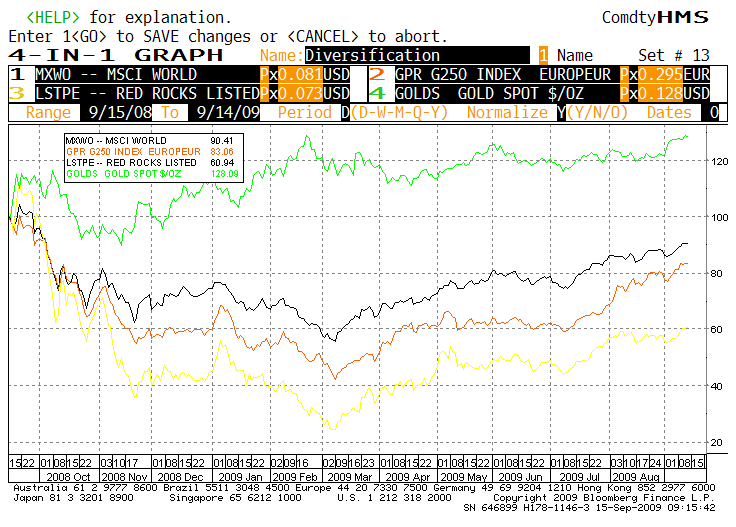Screen dimensions: 736x527
Task: Click the USD currency label for MXWO
Action: click(337, 75)
